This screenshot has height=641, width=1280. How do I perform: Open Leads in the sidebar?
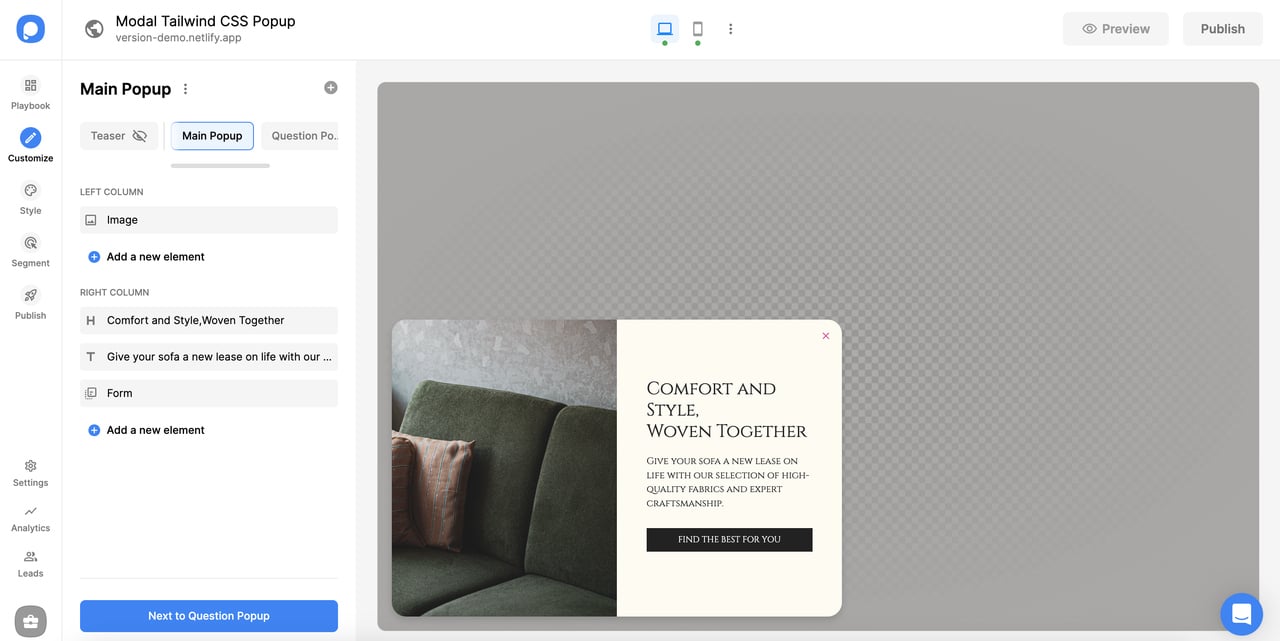click(x=30, y=564)
